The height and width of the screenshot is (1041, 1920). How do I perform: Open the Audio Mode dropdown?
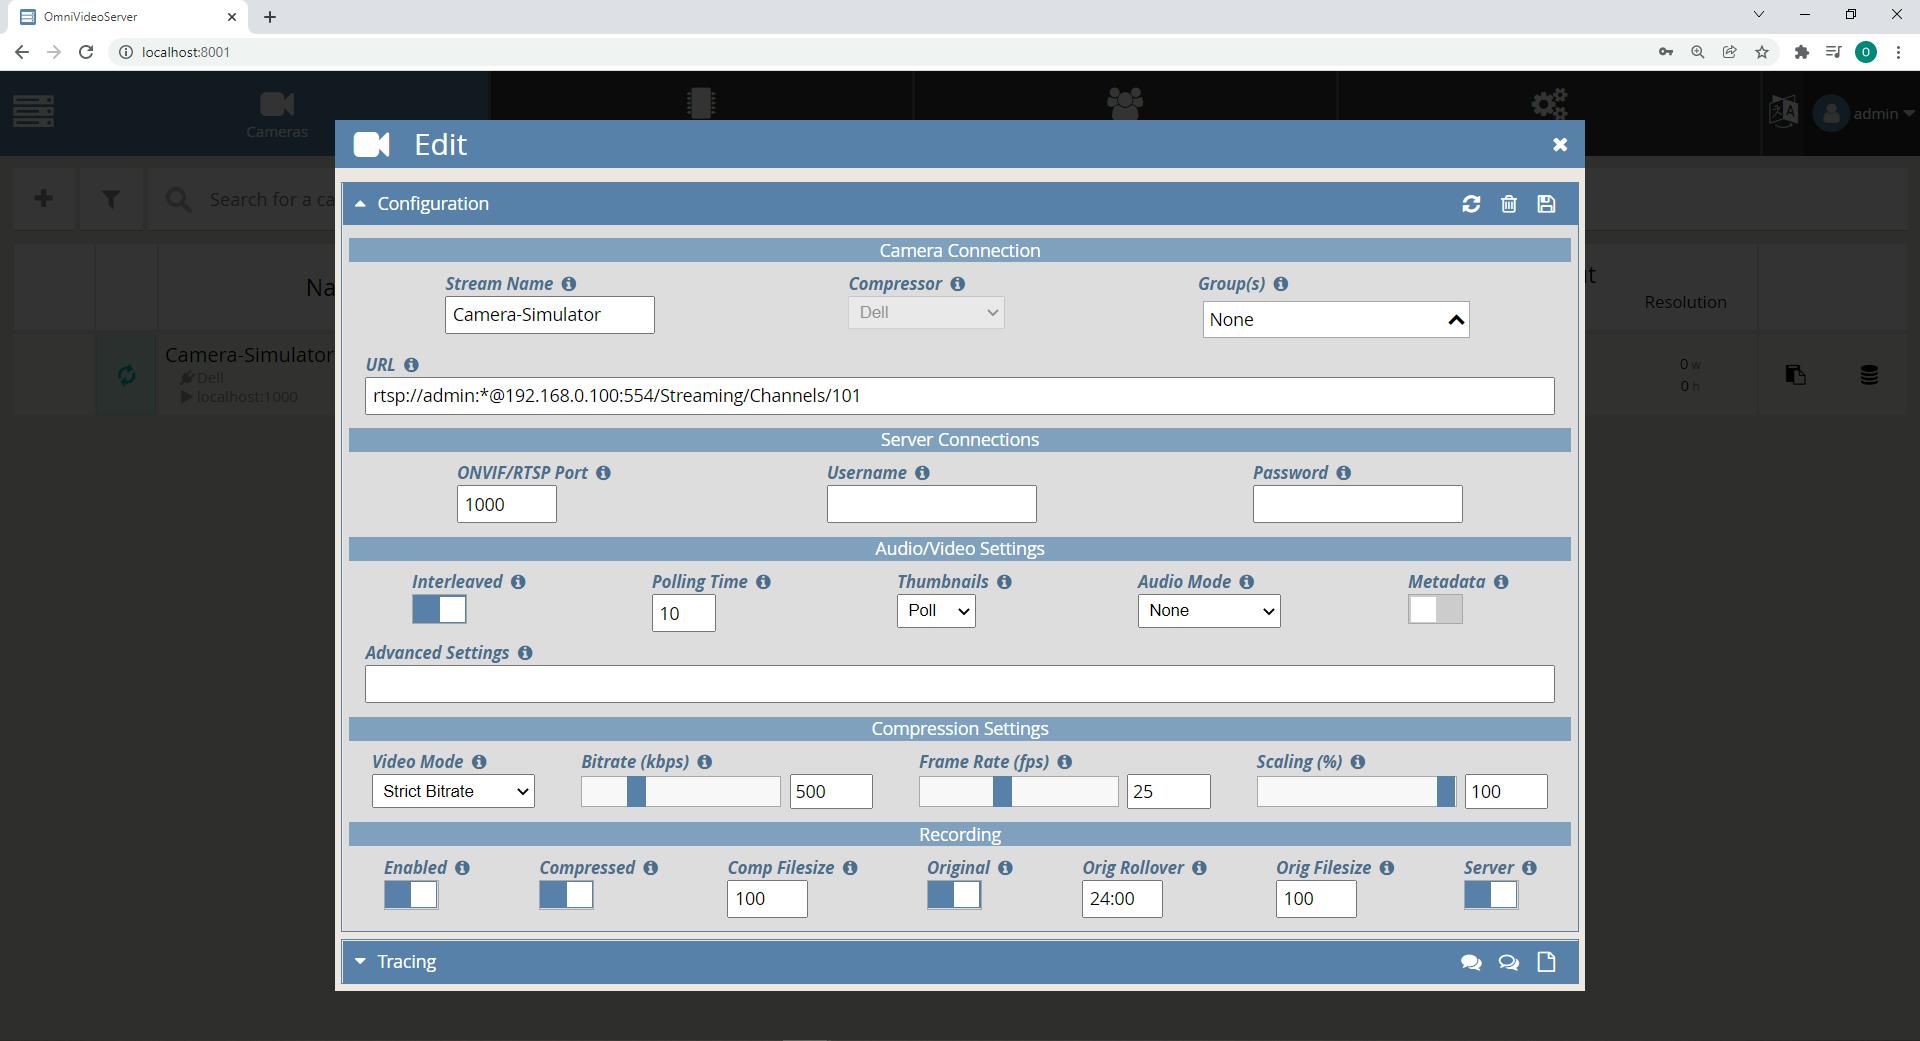click(x=1208, y=611)
